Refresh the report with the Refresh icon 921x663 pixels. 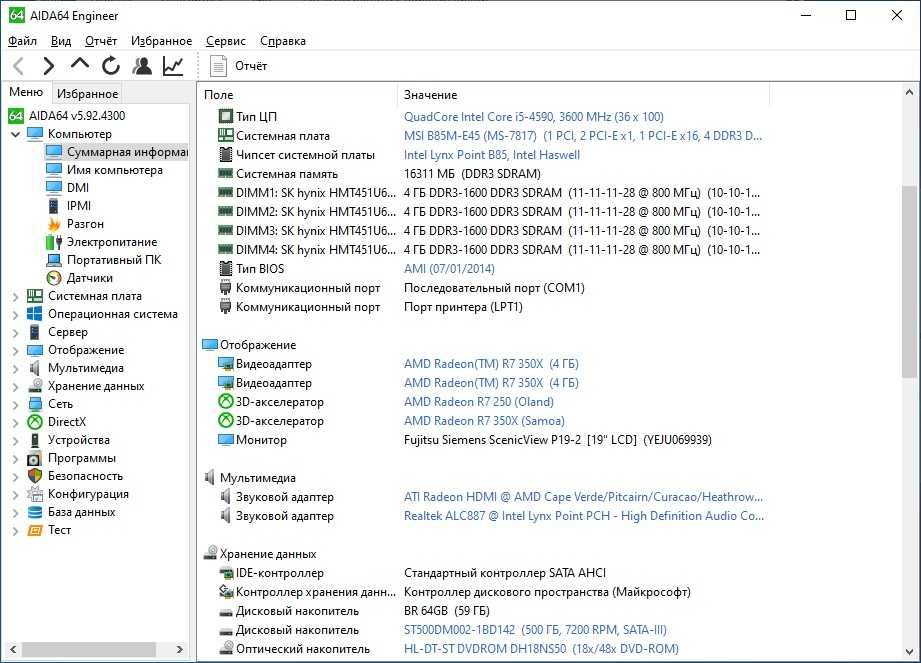pyautogui.click(x=110, y=66)
